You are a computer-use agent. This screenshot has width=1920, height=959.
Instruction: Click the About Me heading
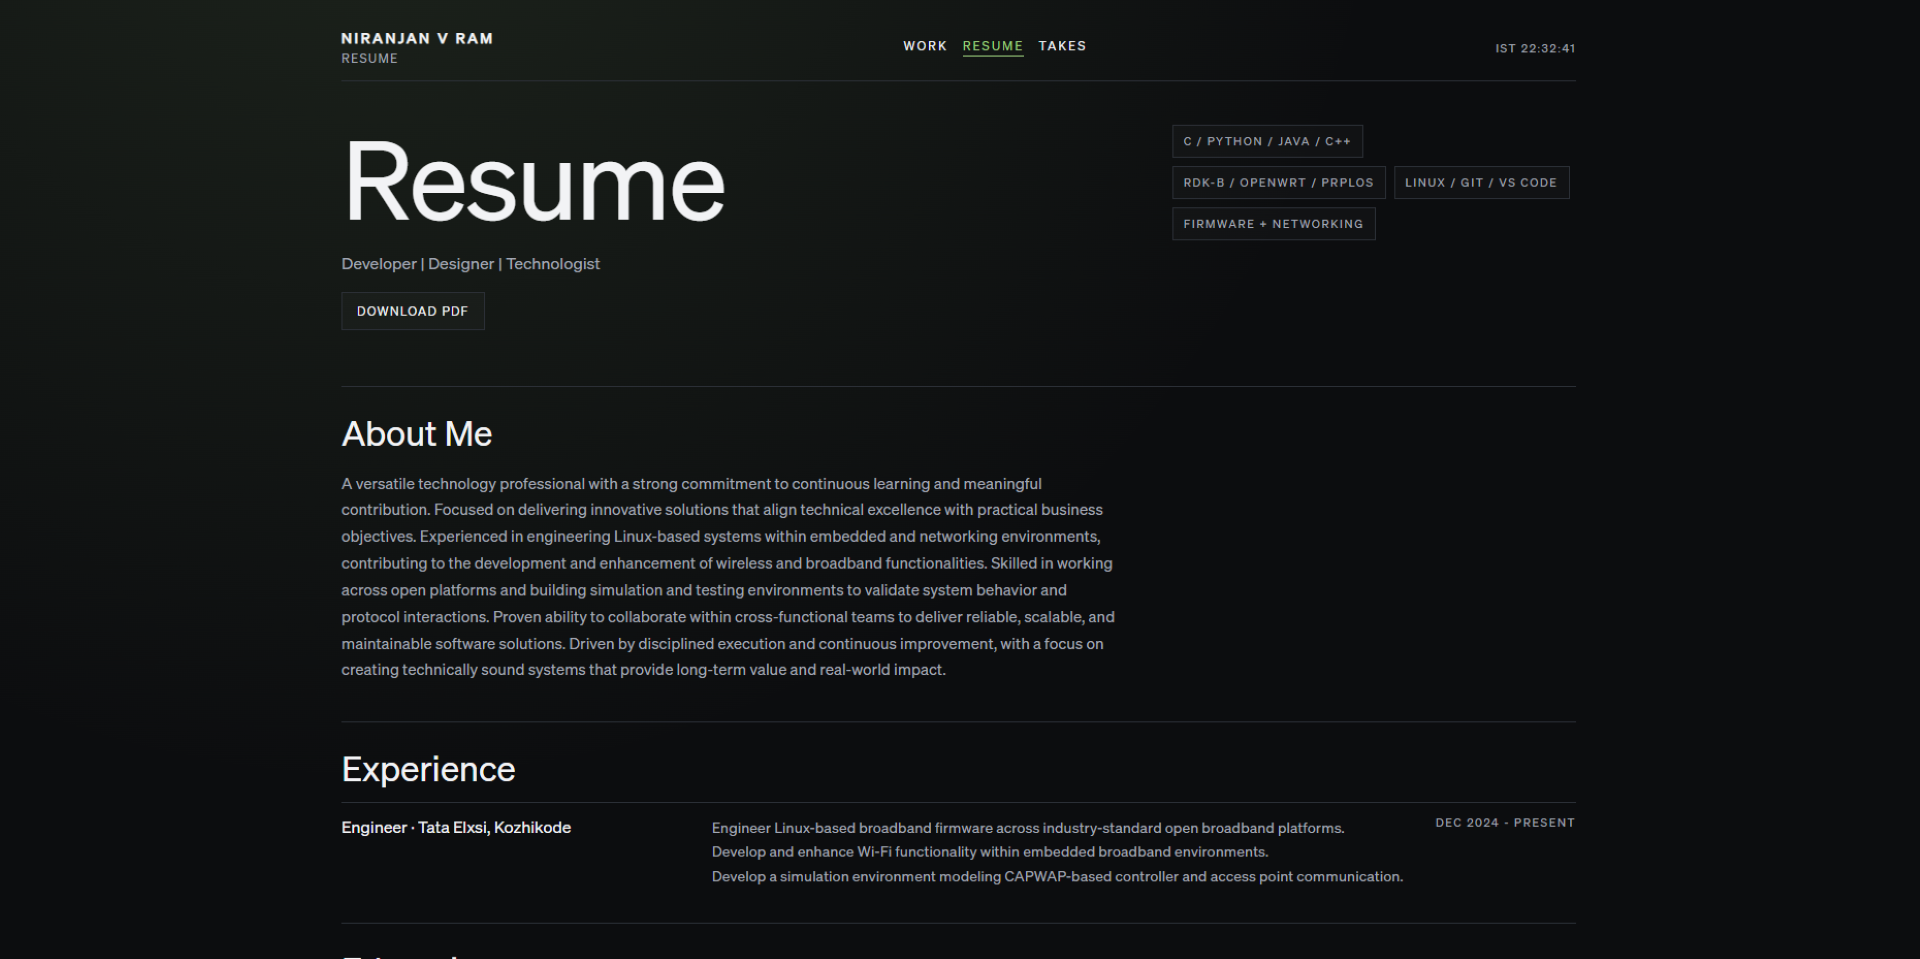point(416,434)
